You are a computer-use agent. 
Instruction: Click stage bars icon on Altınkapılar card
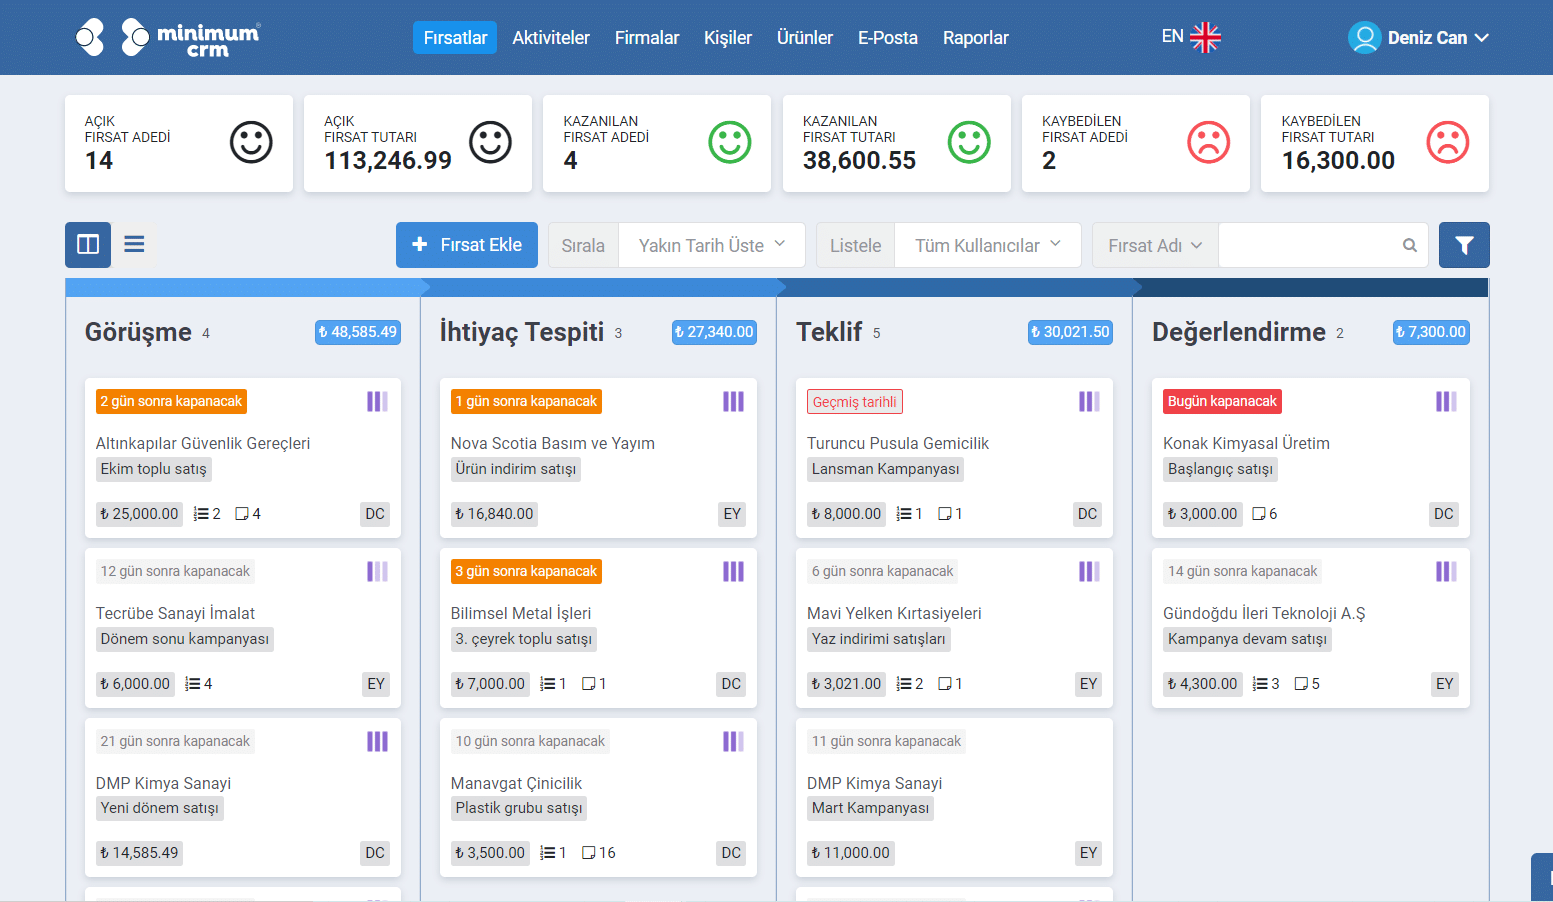click(x=377, y=401)
